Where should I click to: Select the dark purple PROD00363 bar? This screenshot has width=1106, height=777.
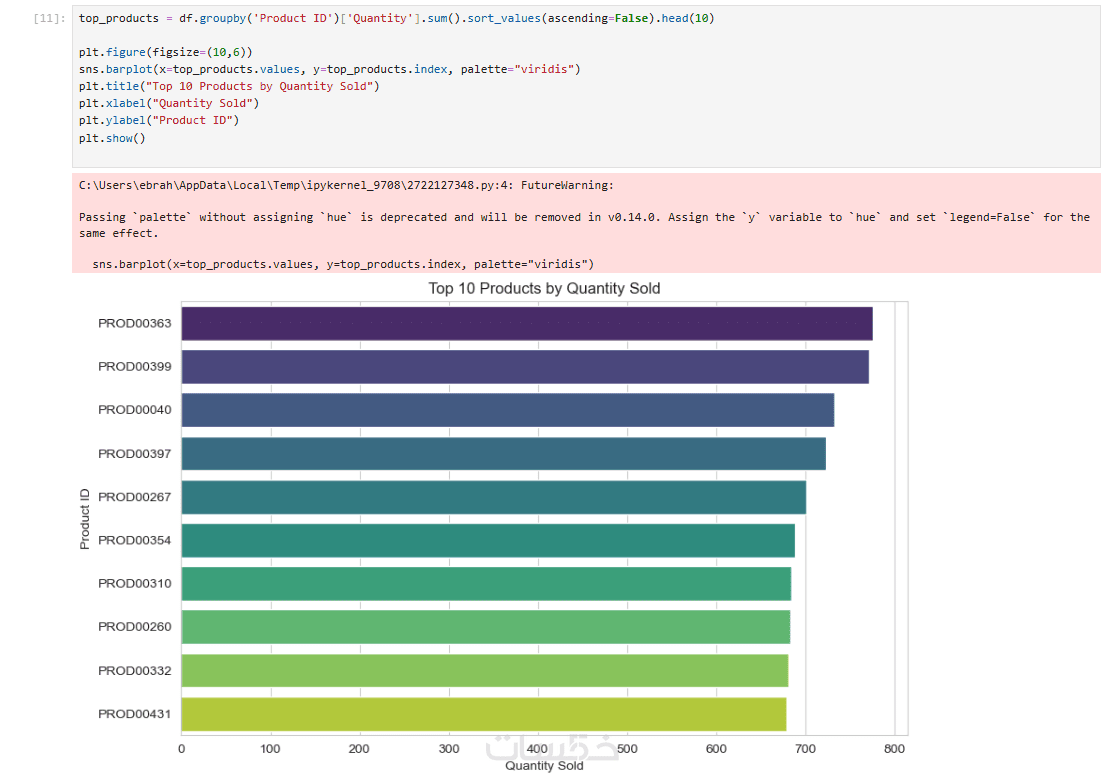coord(526,324)
